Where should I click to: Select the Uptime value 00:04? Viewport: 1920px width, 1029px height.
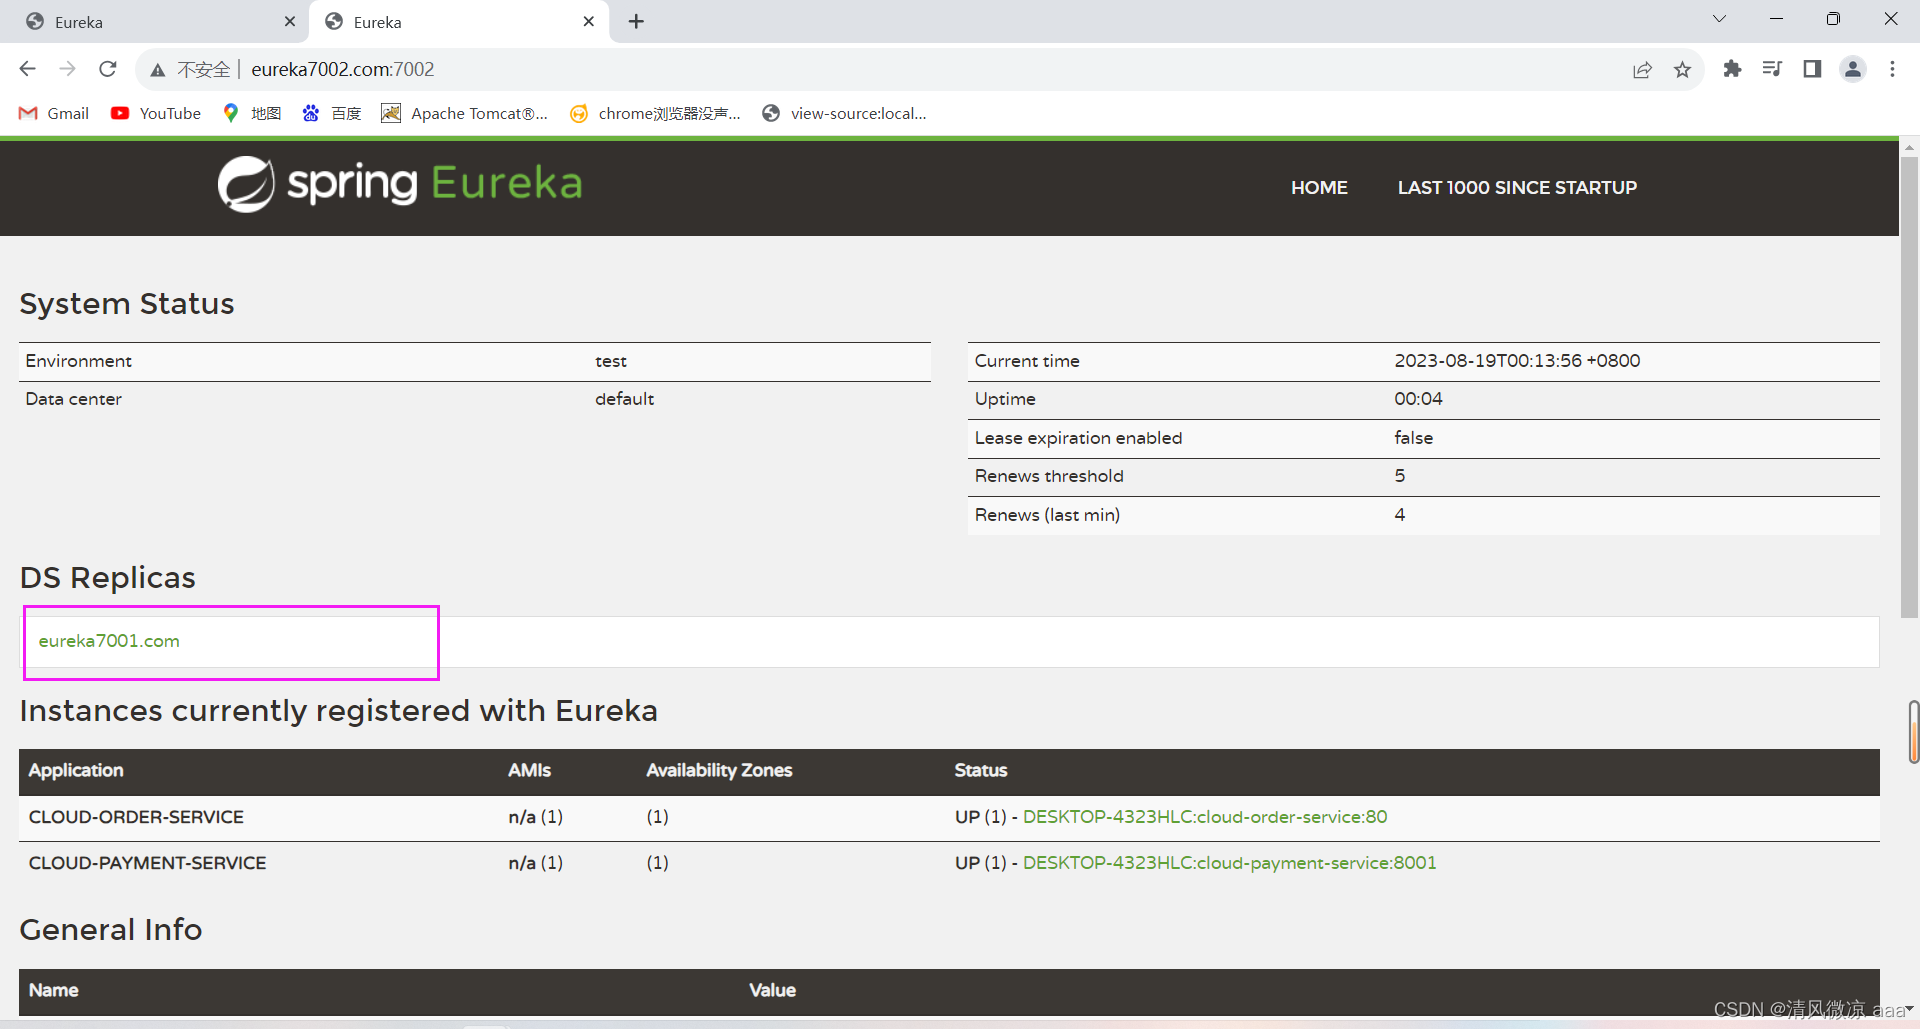(1418, 399)
